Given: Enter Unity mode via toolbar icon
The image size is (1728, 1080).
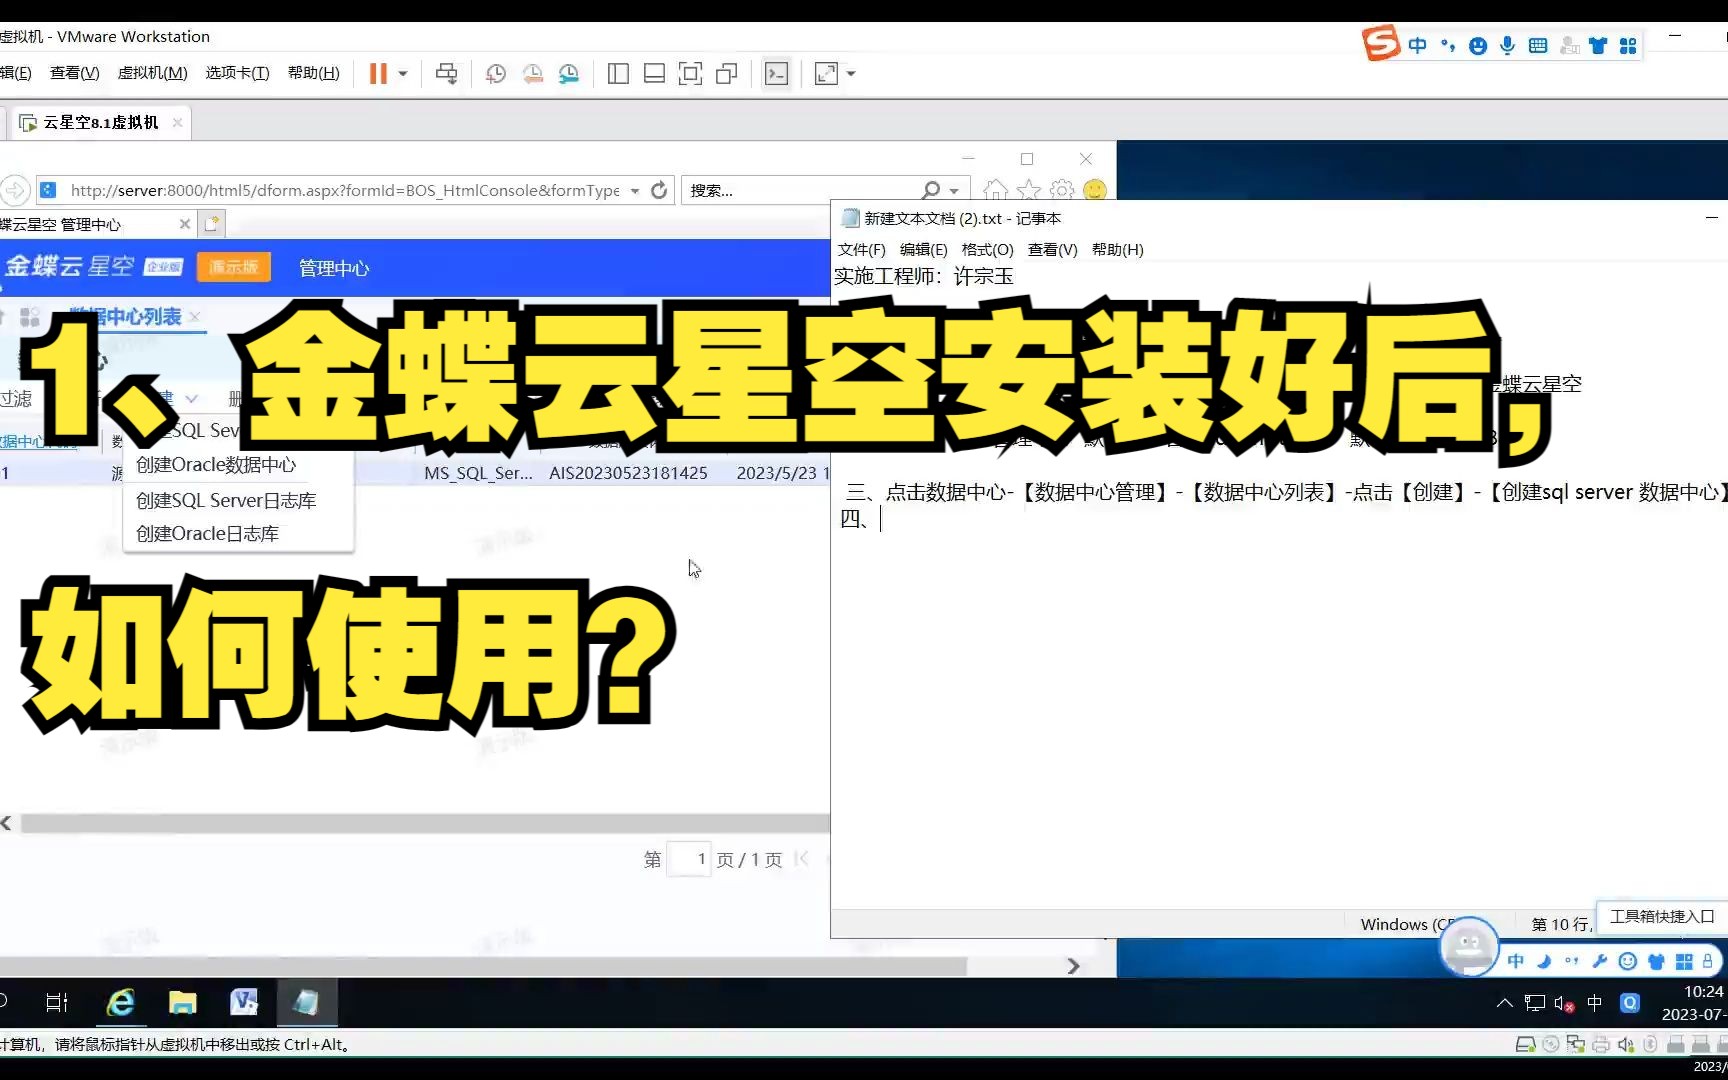Looking at the screenshot, I should pyautogui.click(x=727, y=73).
